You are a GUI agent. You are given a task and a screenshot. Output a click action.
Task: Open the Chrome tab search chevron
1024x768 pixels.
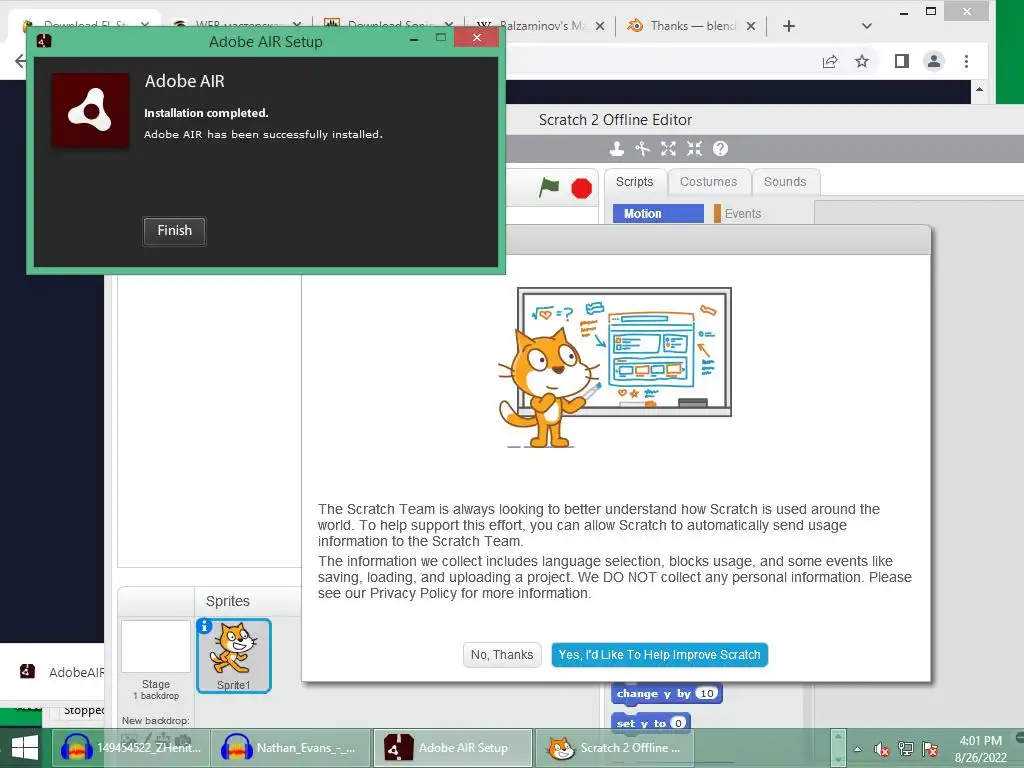[867, 26]
